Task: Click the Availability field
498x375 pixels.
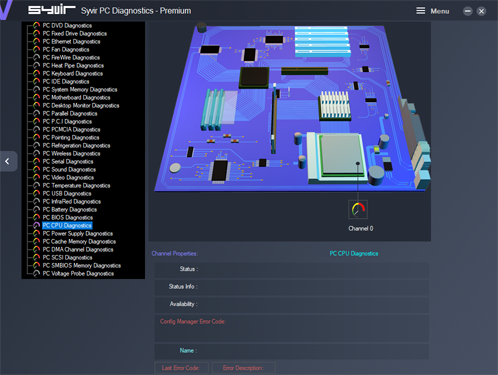Action: tap(291, 305)
